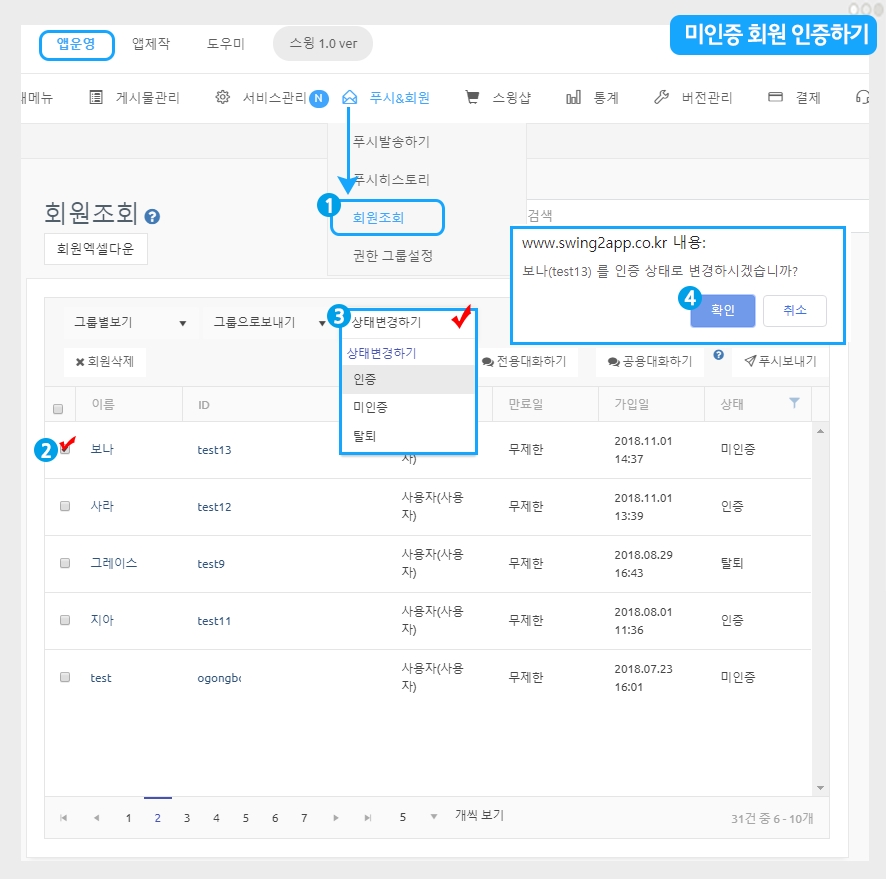Click the help icon next to 회원조회 title
The height and width of the screenshot is (879, 886).
[x=152, y=217]
